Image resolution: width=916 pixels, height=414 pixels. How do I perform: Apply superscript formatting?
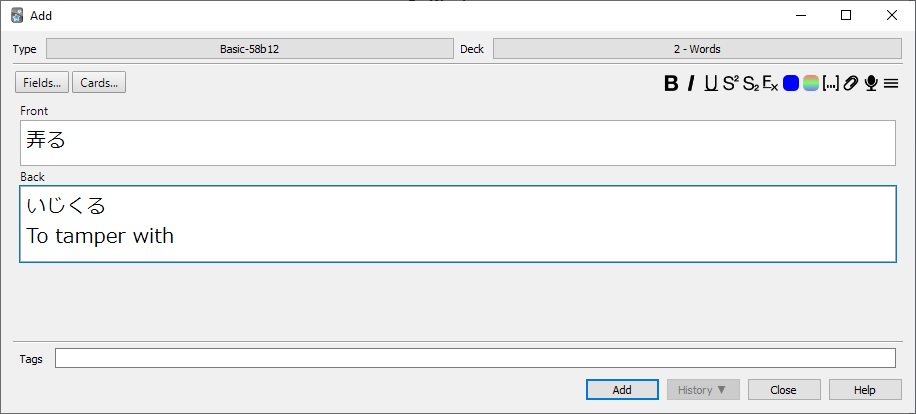tap(730, 84)
